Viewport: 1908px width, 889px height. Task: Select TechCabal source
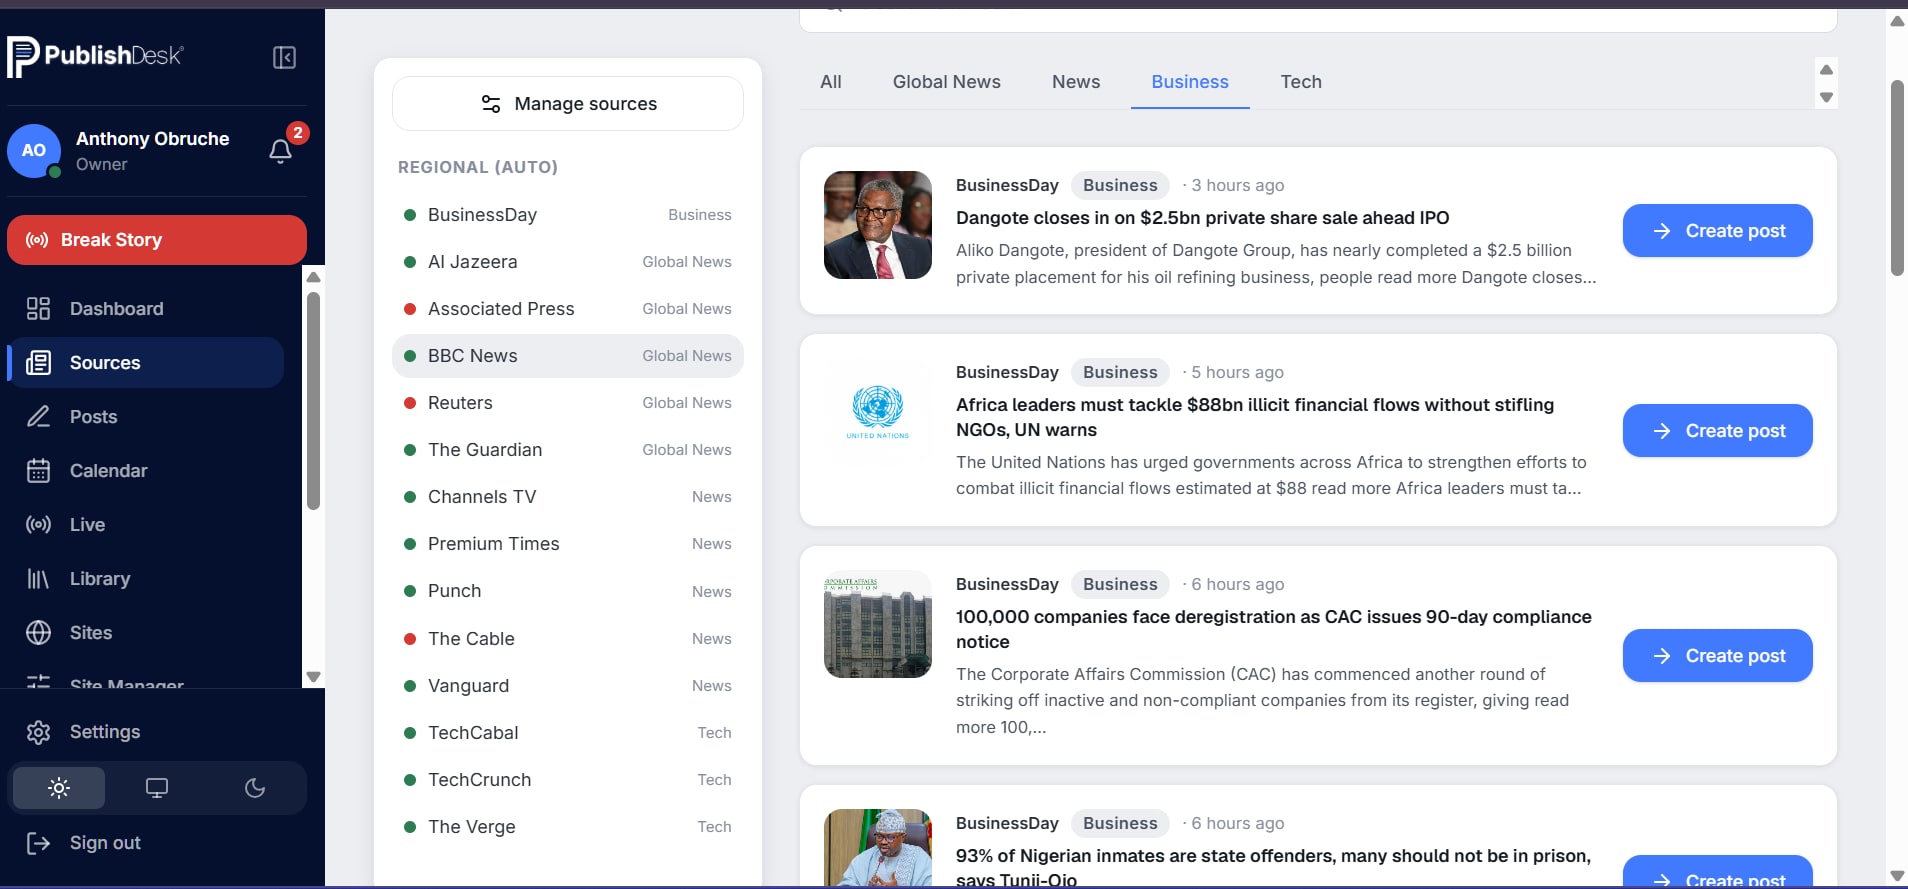click(568, 733)
